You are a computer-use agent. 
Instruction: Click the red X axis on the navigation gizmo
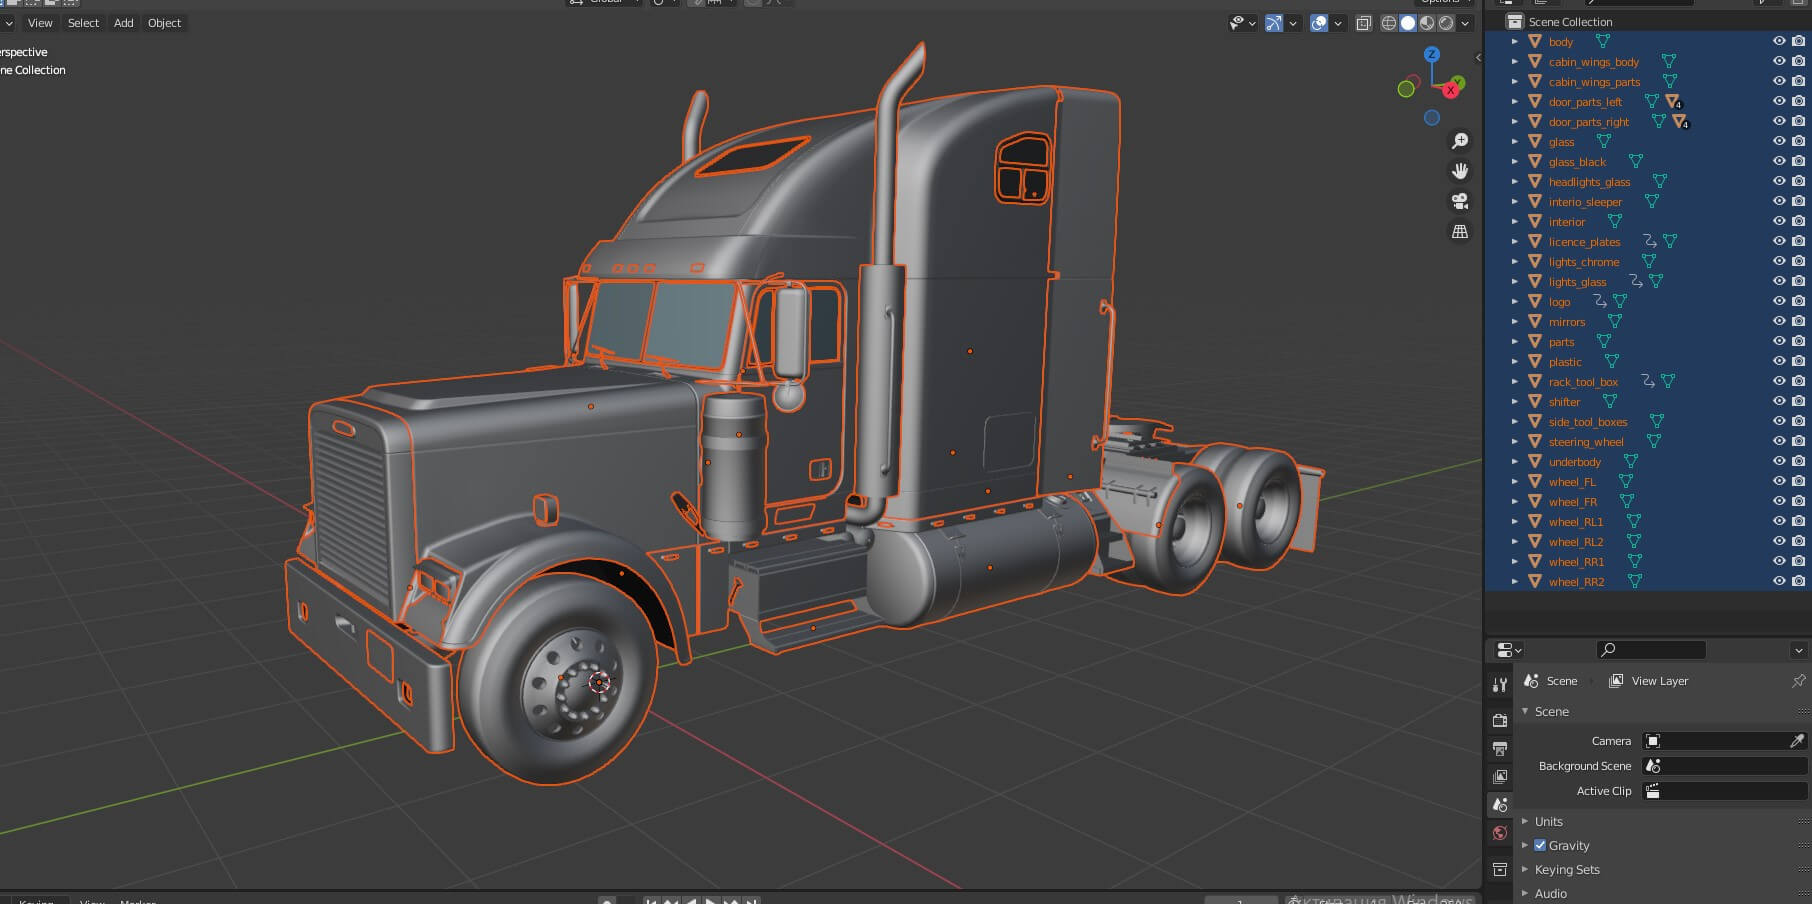point(1450,90)
